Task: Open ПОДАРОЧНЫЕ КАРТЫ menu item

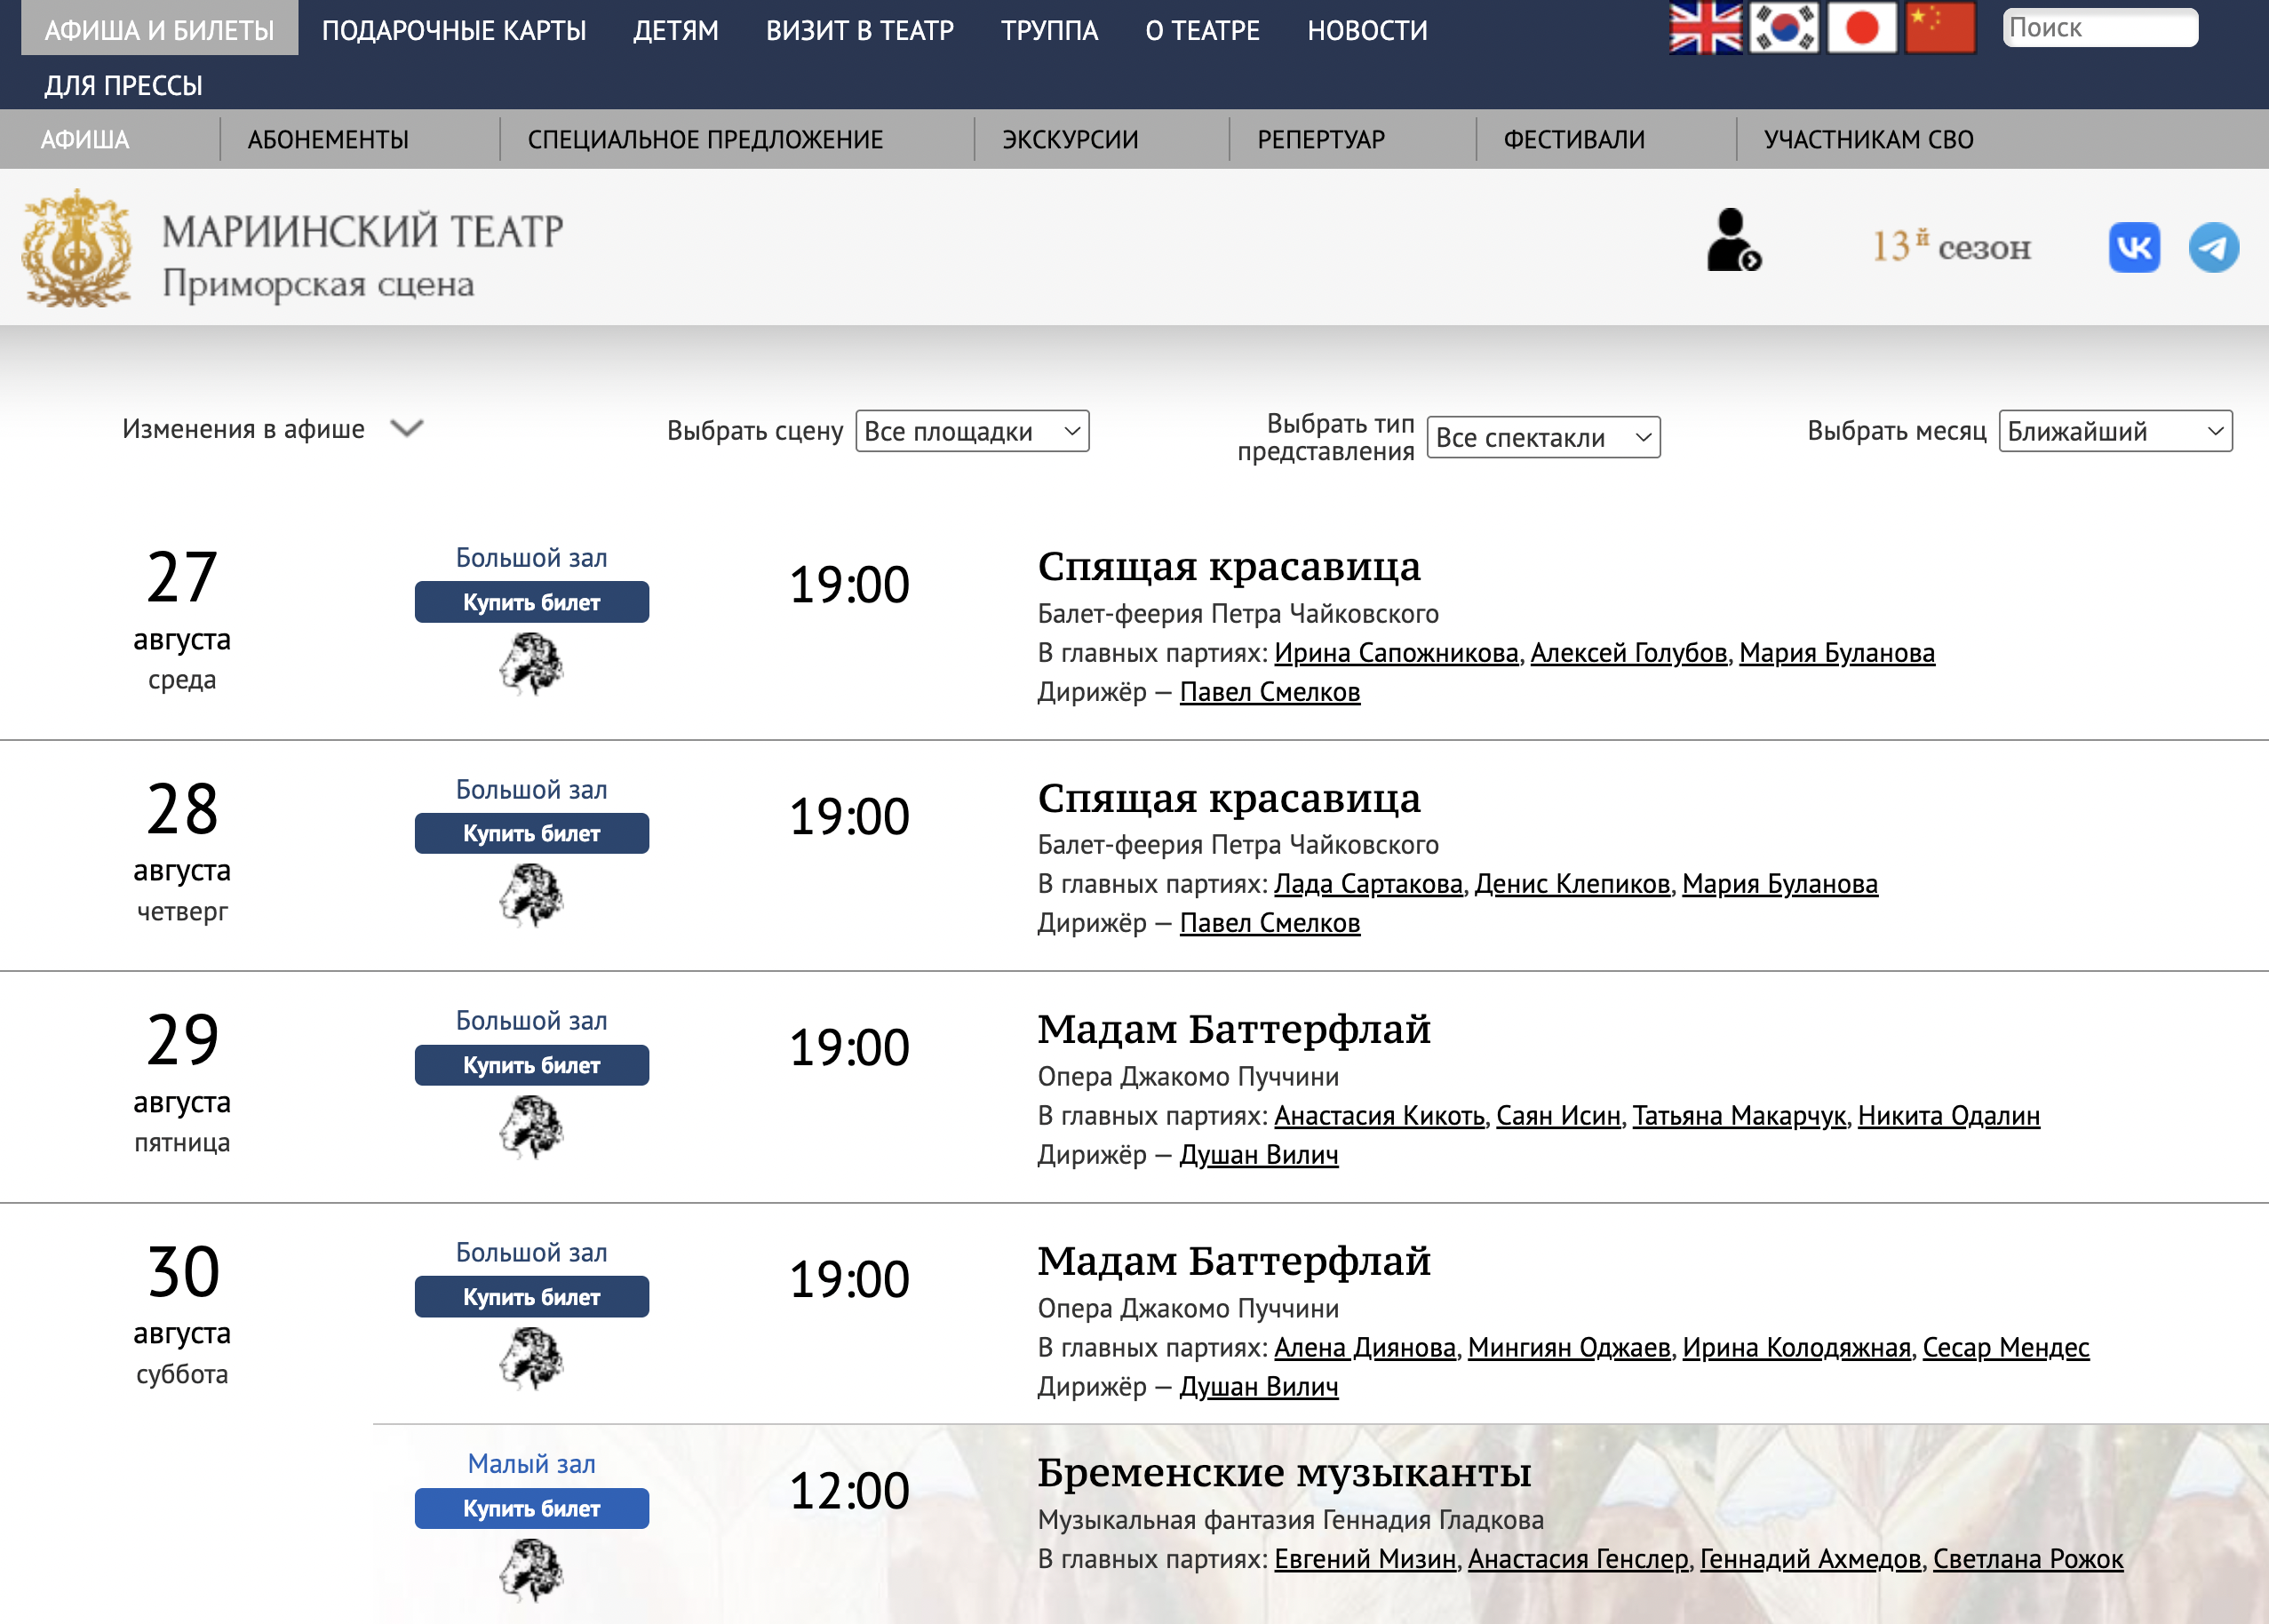Action: coord(454,30)
